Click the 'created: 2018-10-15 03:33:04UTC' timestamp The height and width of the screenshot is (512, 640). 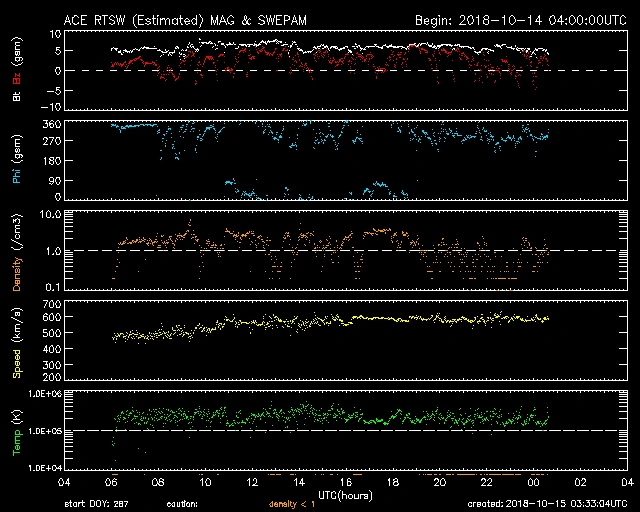click(x=547, y=504)
